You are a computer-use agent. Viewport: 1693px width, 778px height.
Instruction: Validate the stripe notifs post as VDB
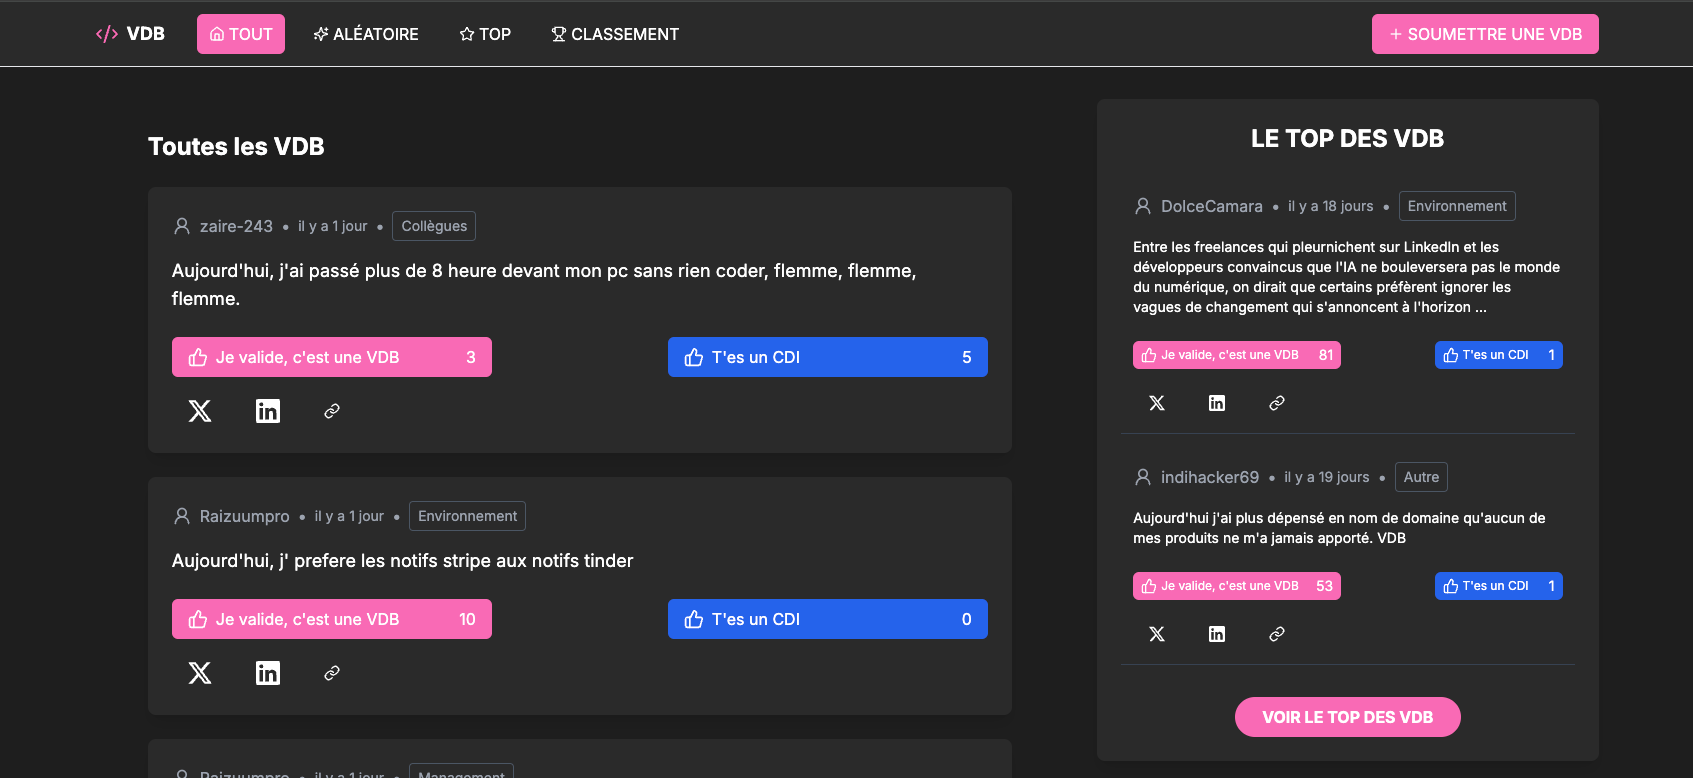click(x=332, y=619)
